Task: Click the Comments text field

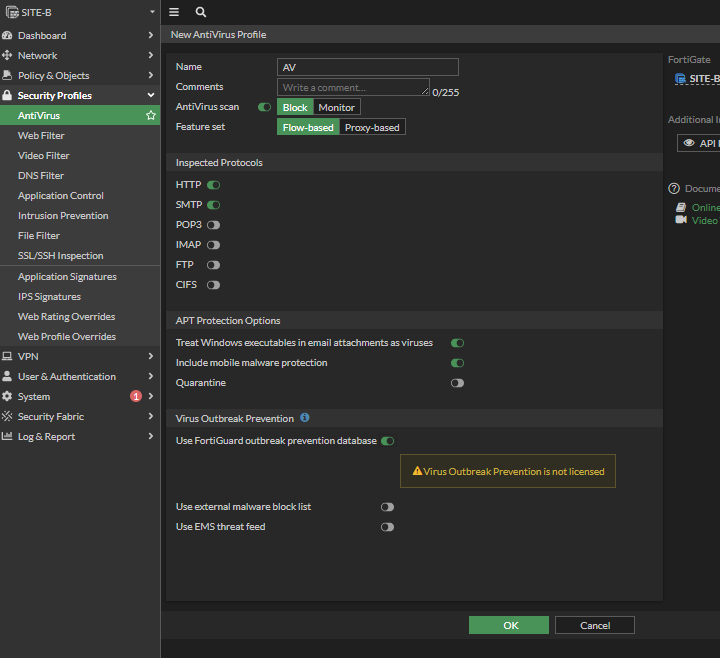Action: [x=353, y=88]
